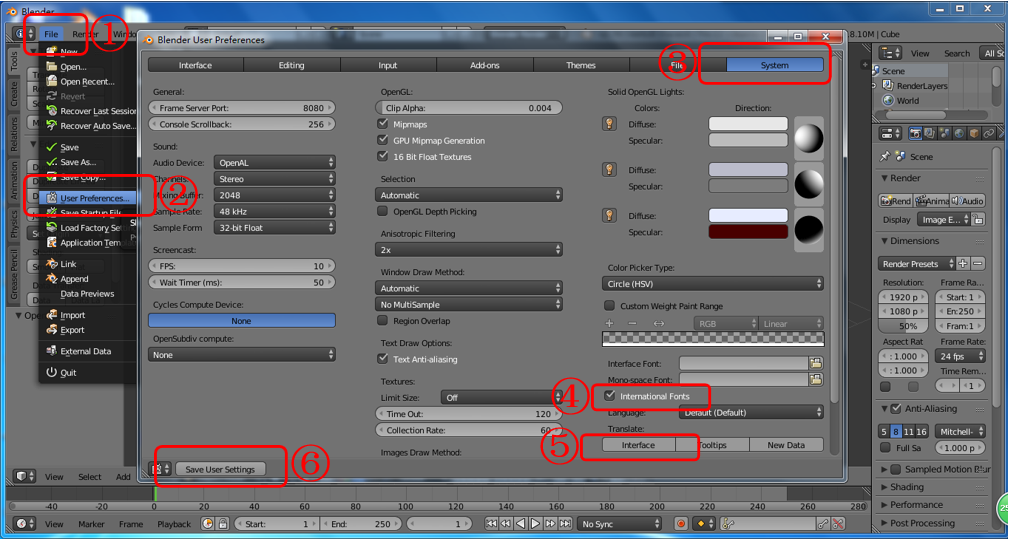Viewport: 1009px width, 539px height.
Task: Enable OpenGL Depth Picking checkbox
Action: tap(383, 211)
